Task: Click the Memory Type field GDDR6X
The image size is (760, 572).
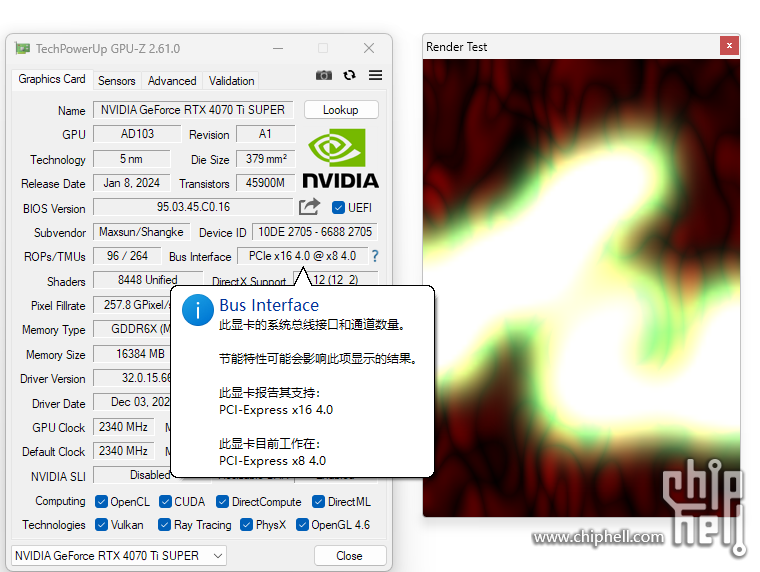Action: pos(132,329)
